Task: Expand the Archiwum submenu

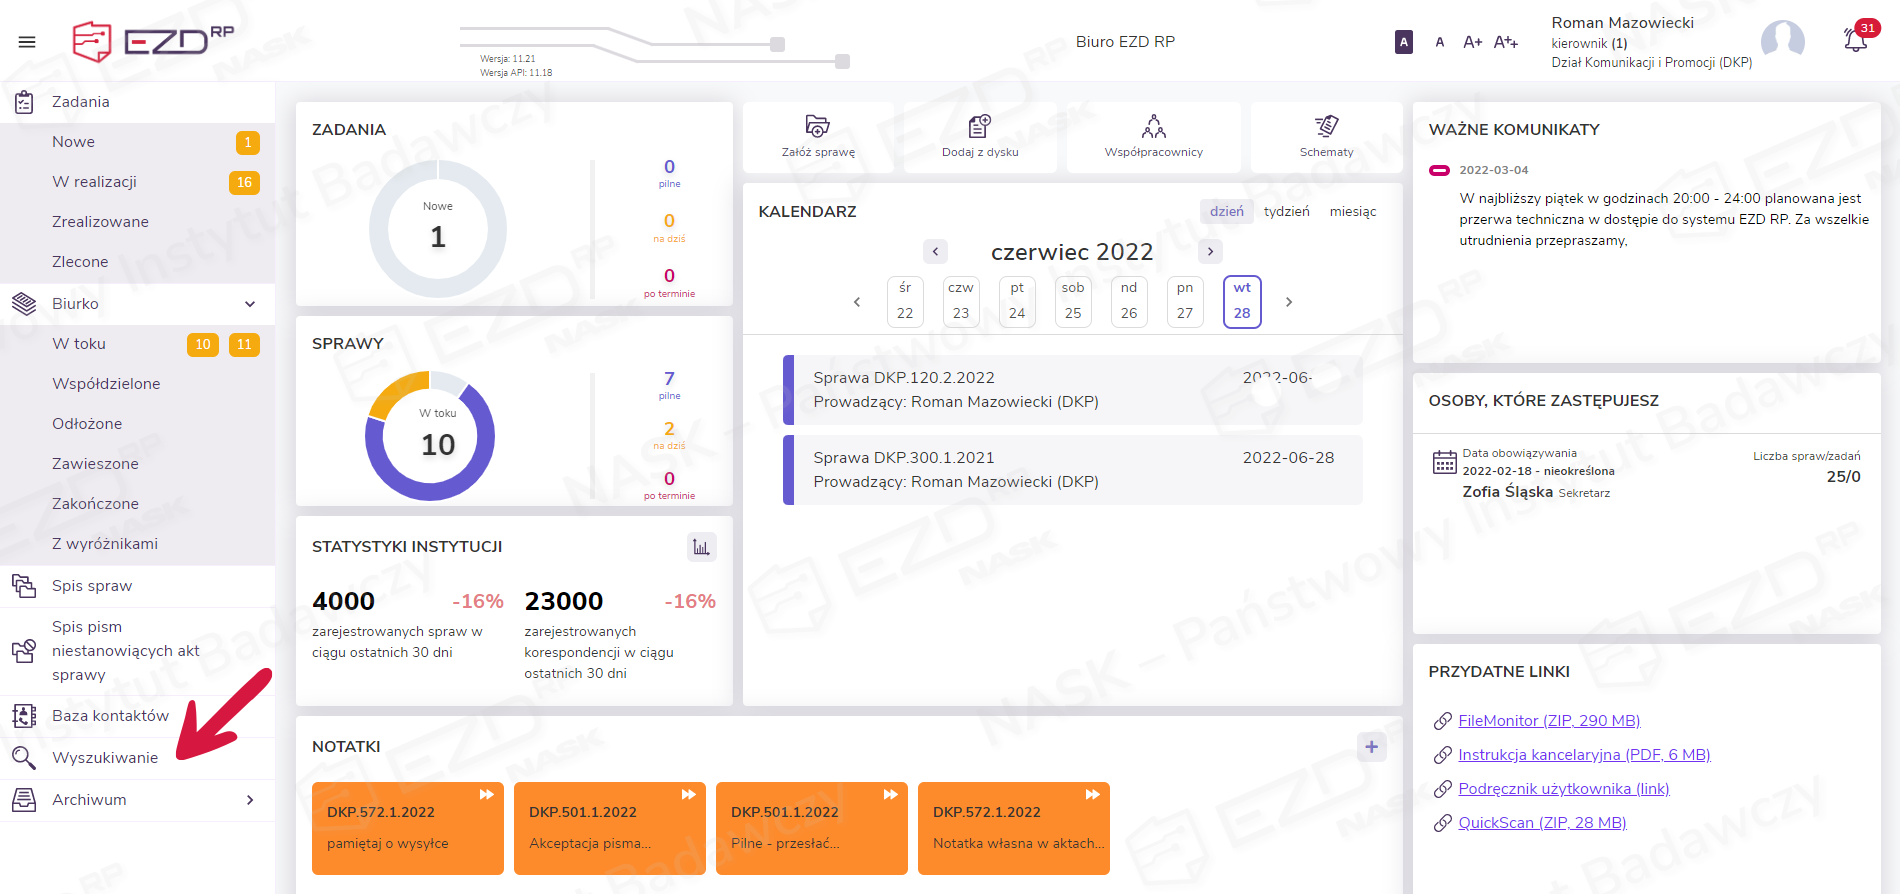Action: click(250, 800)
